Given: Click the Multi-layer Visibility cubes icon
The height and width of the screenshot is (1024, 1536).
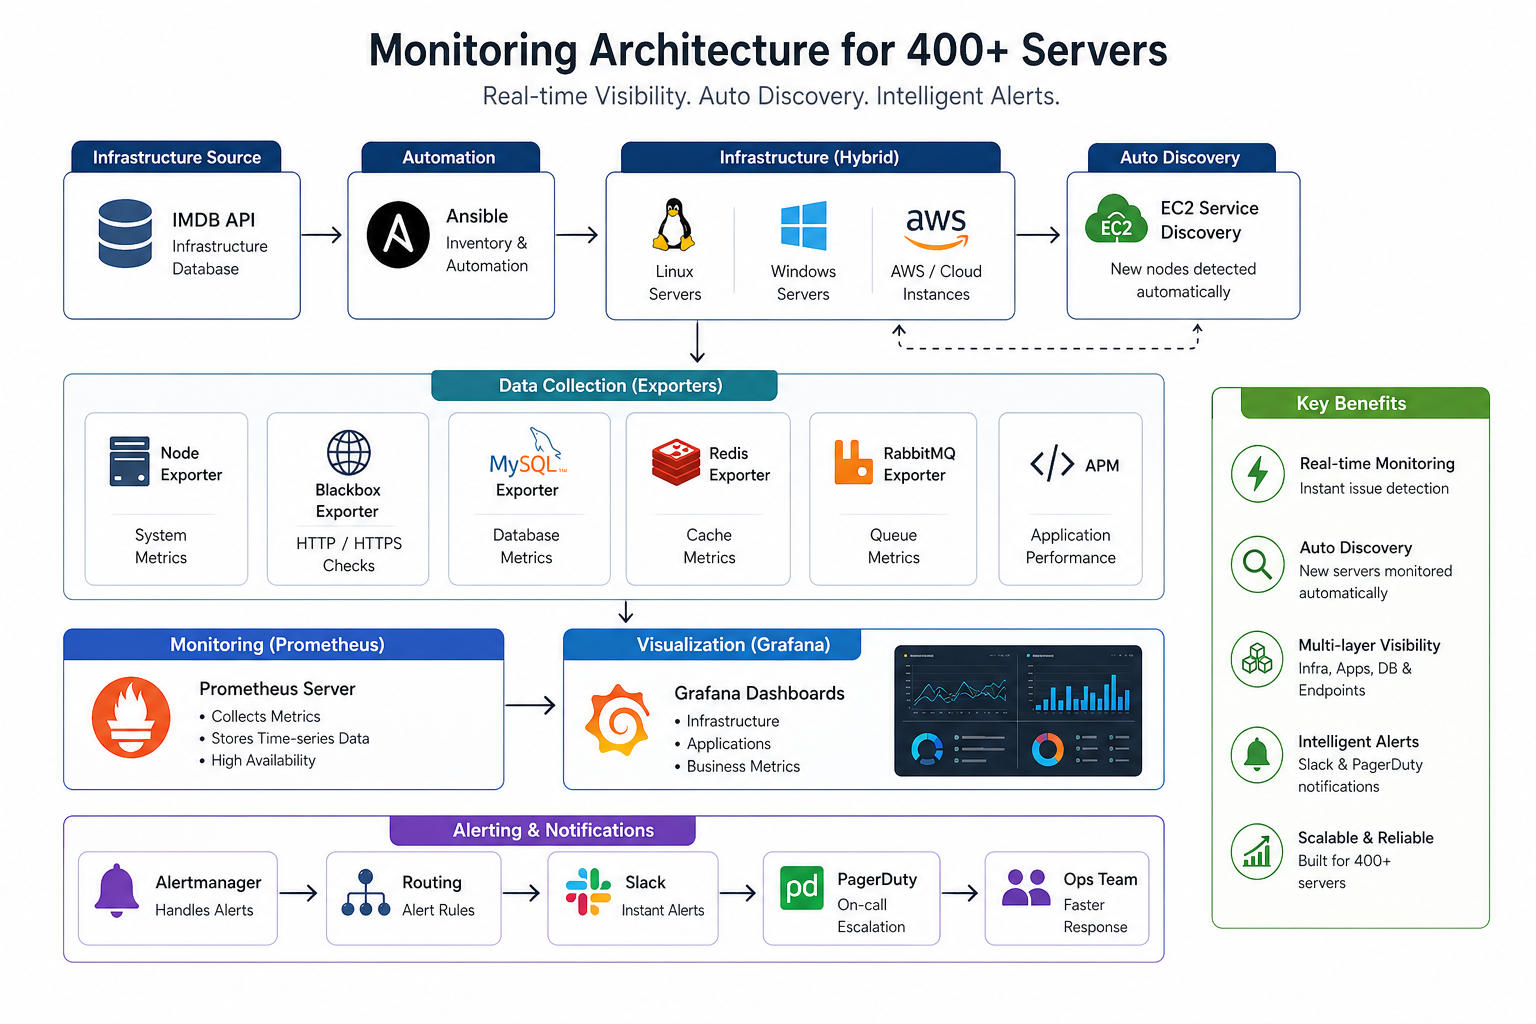Looking at the screenshot, I should pos(1257,659).
